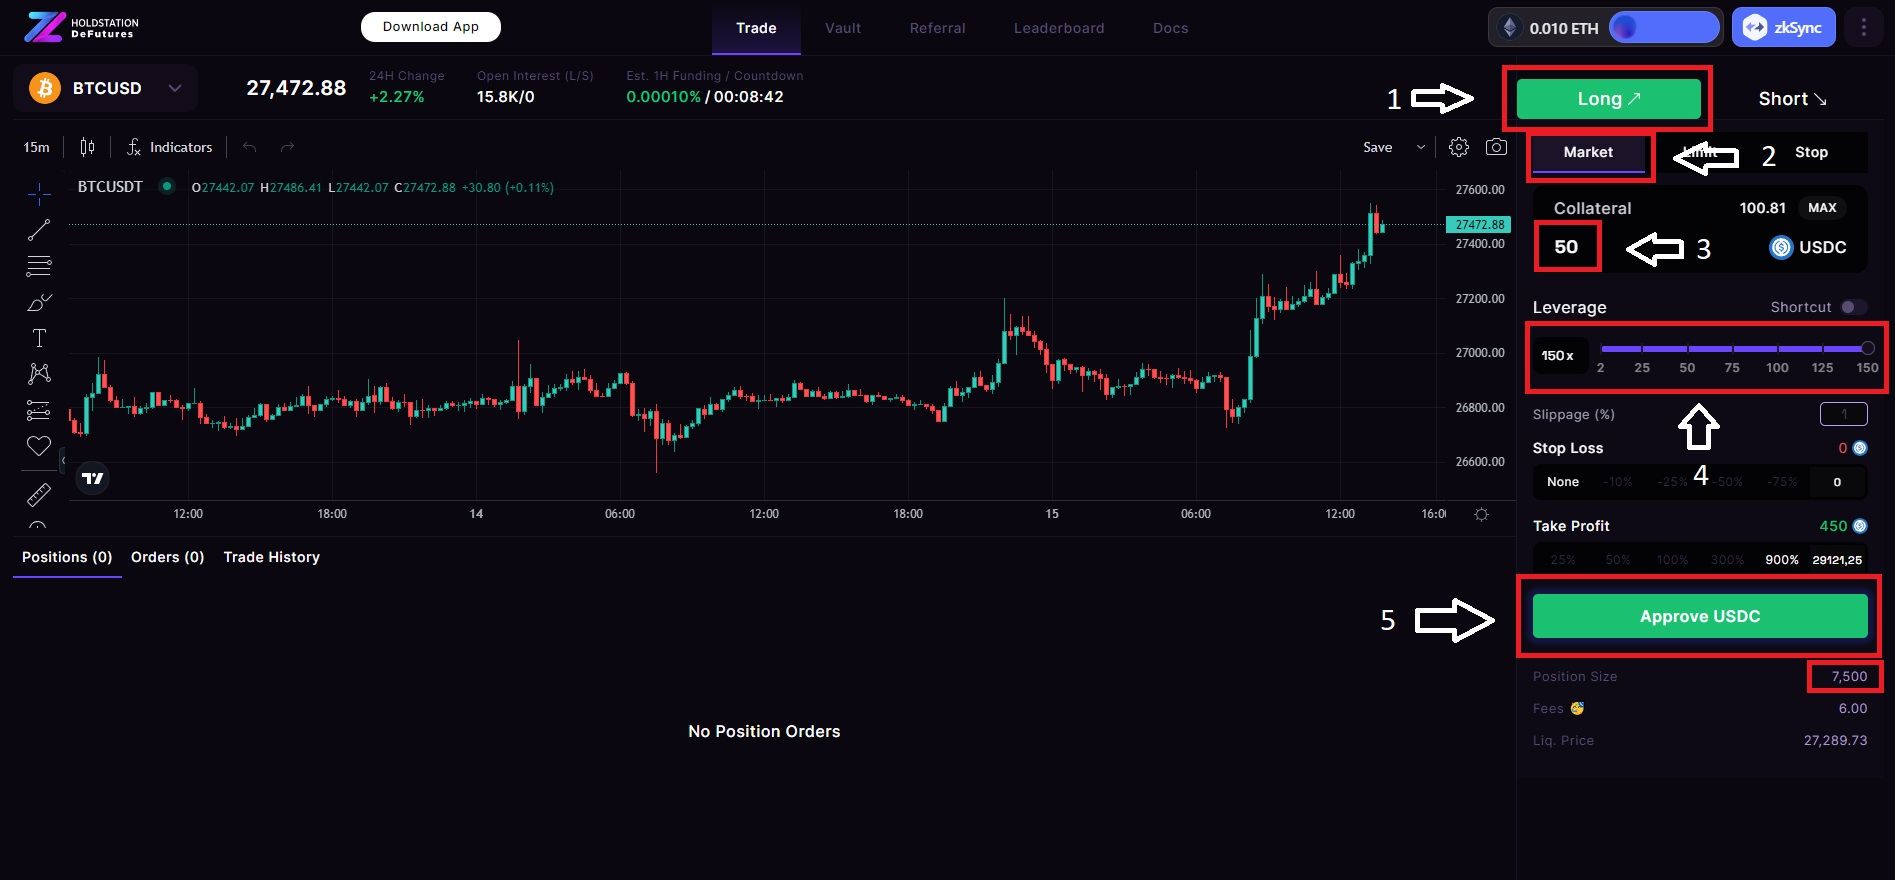1895x880 pixels.
Task: Open the Fibonacci retracement tool
Action: 39,266
